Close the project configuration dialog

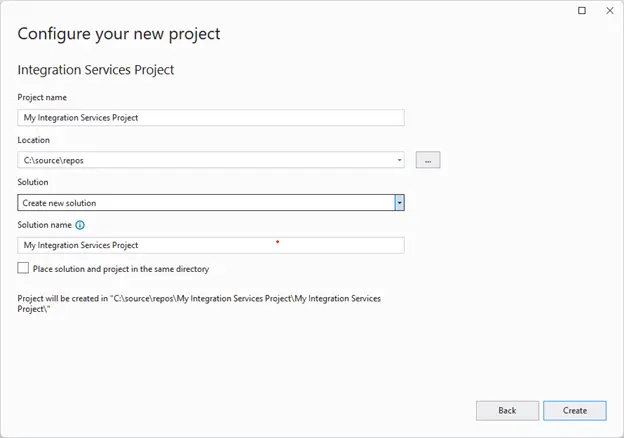(x=608, y=10)
